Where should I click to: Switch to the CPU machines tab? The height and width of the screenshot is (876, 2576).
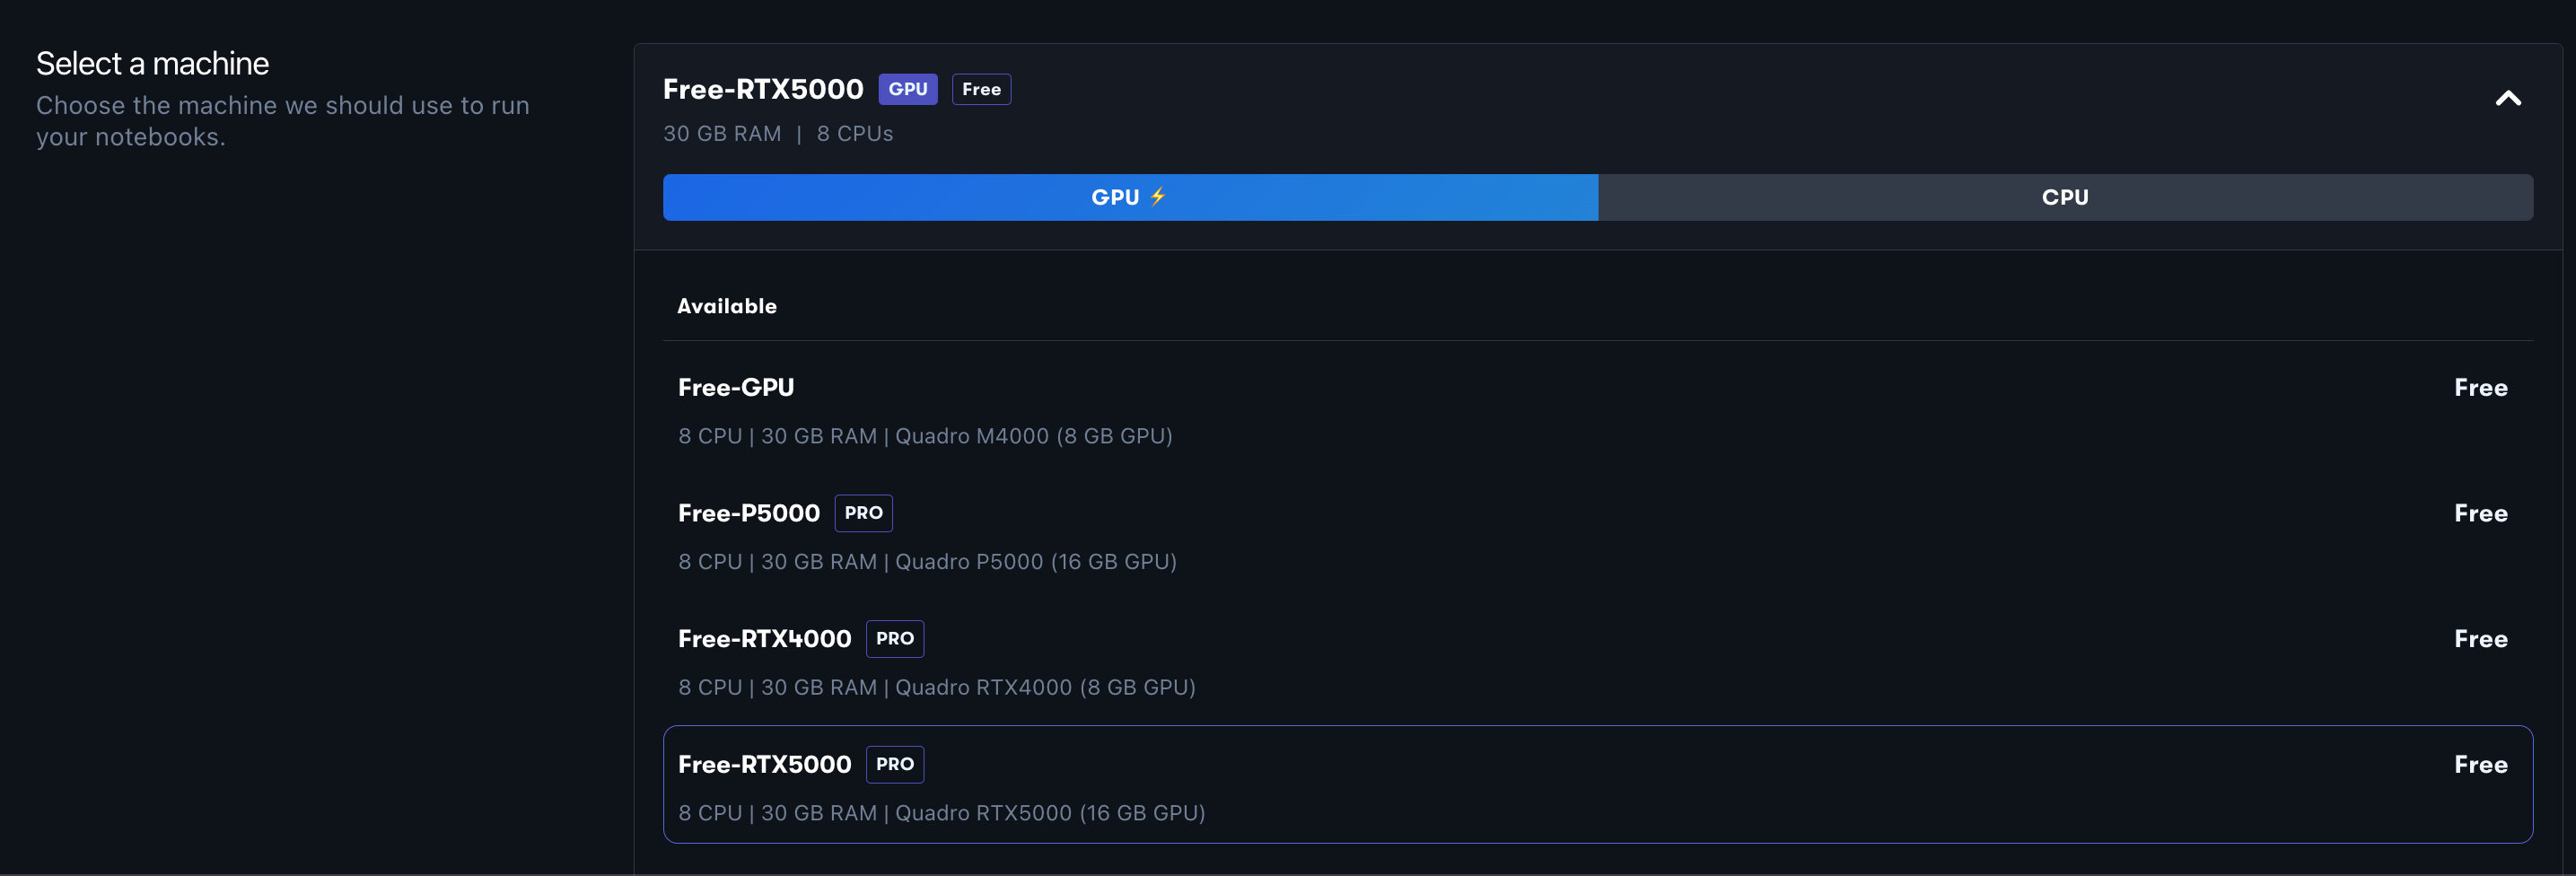pos(2064,197)
